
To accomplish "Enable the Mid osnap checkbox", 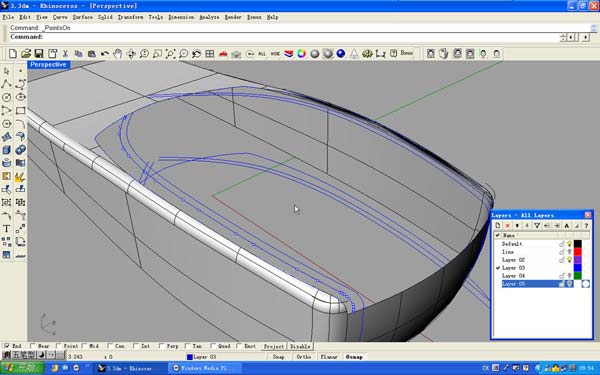I will [84, 346].
